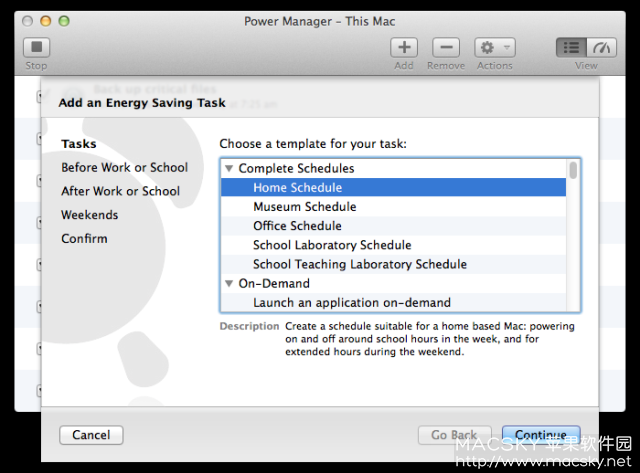The image size is (640, 473).
Task: Click the On-Demand group label
Action: click(274, 283)
